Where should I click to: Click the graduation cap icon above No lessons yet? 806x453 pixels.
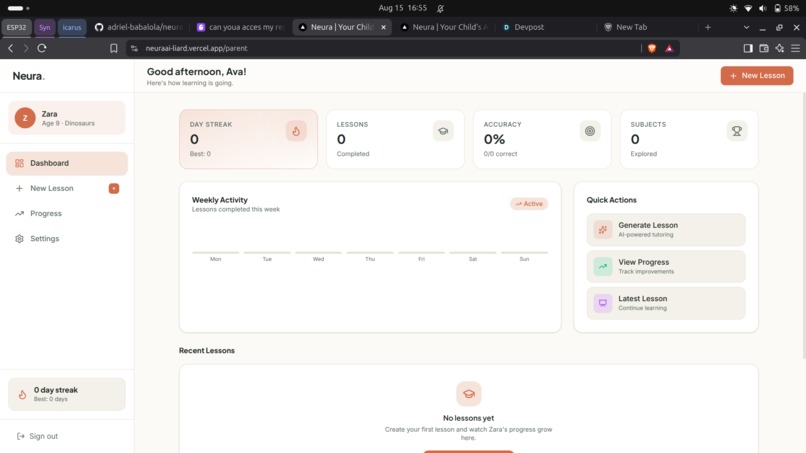468,394
